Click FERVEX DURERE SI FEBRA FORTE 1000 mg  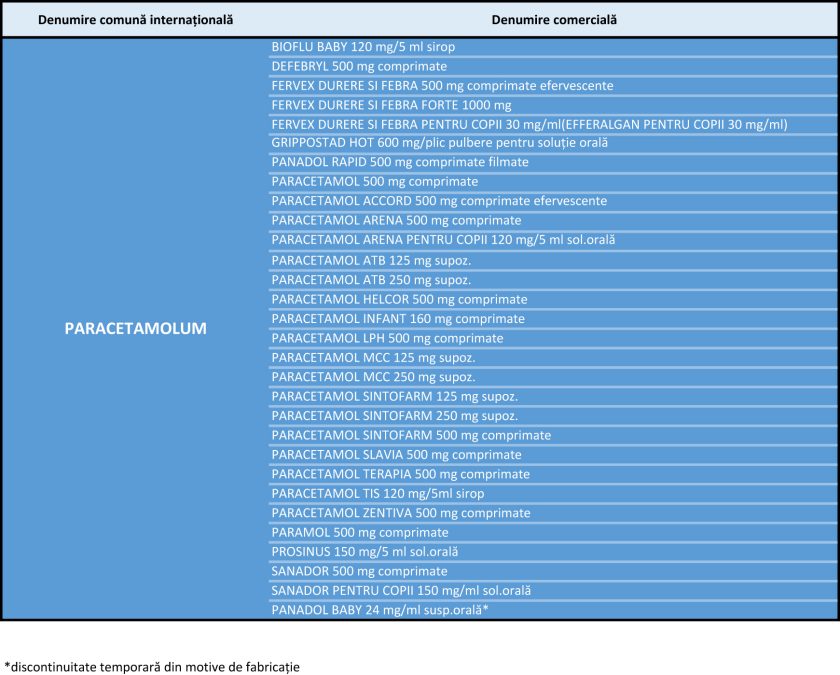pos(553,105)
